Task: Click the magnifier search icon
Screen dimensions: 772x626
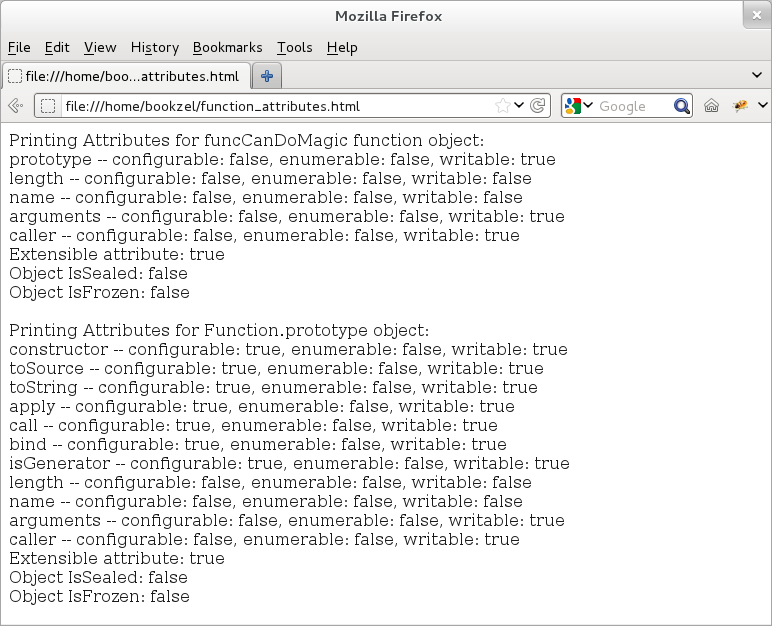Action: tap(681, 106)
